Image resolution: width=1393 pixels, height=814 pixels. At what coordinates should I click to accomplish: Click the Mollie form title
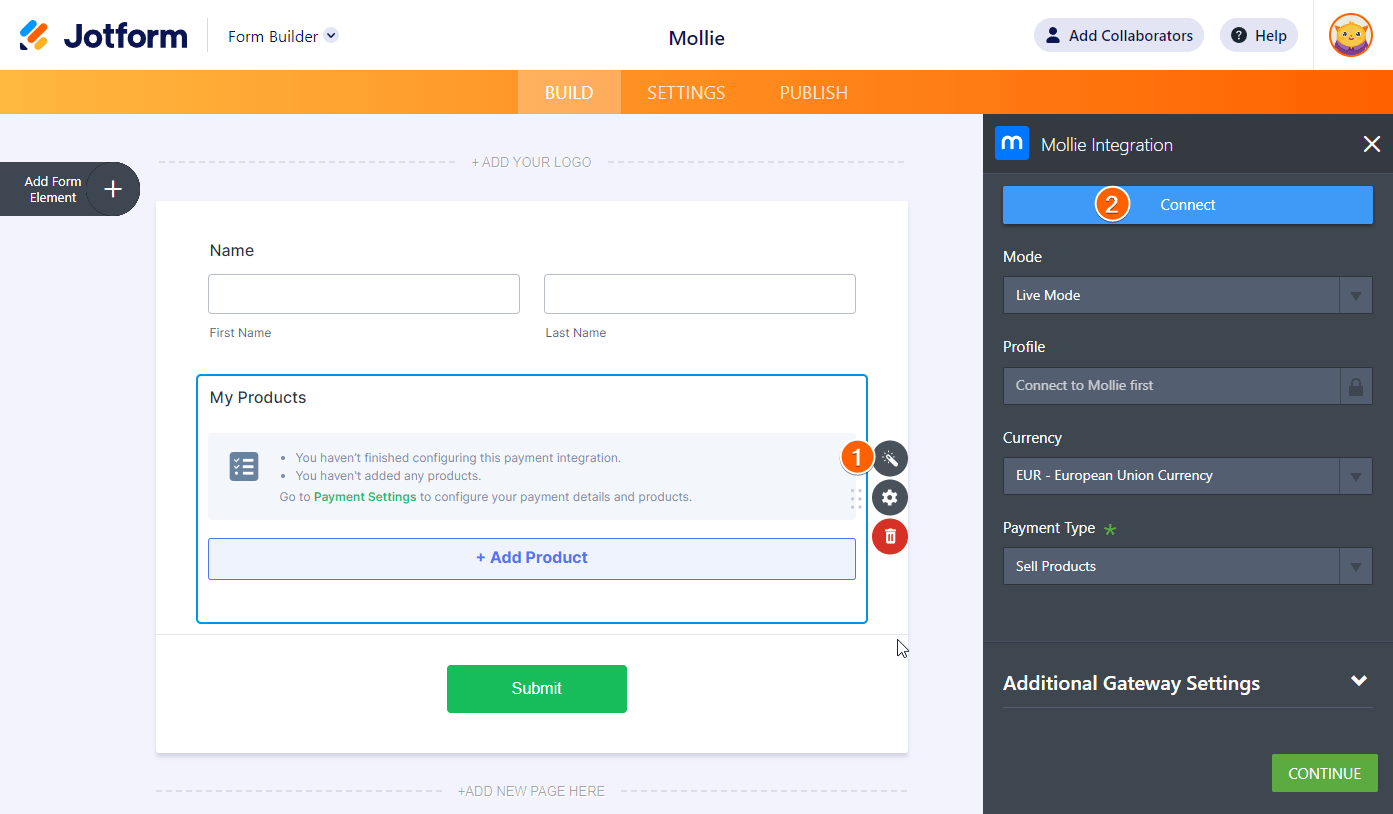tap(696, 38)
